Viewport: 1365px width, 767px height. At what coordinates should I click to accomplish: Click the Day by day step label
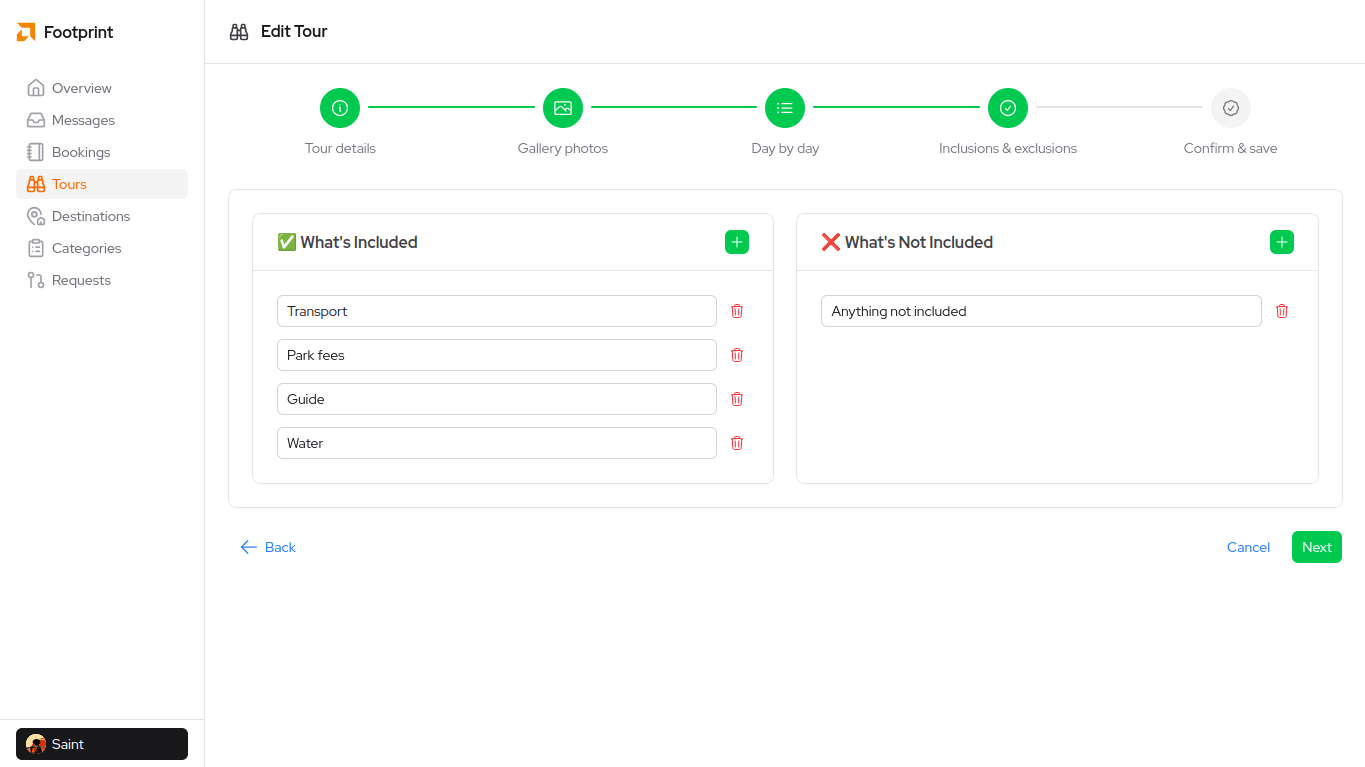(785, 148)
